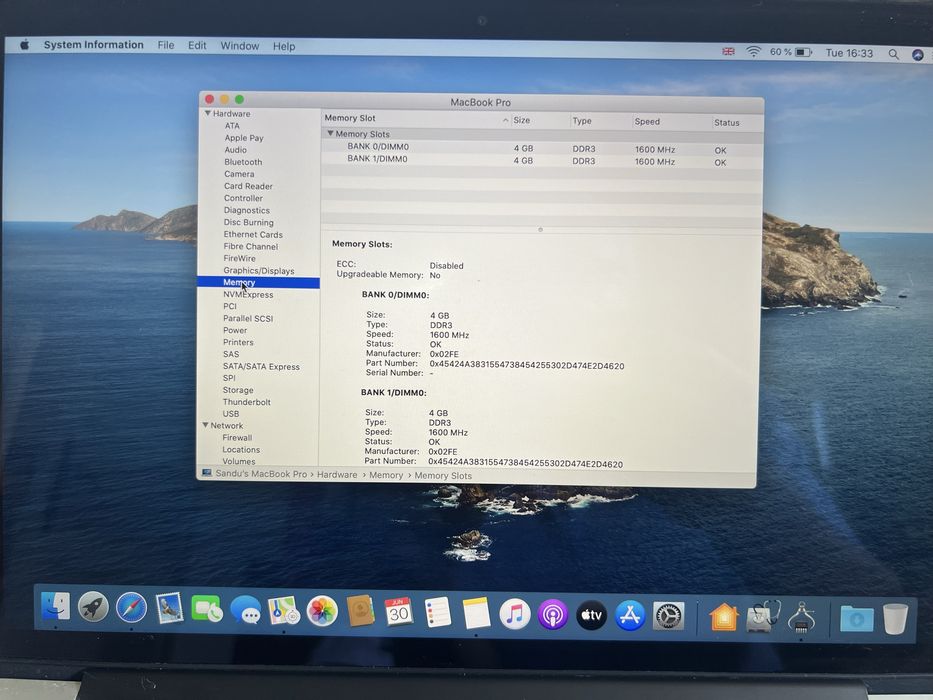Open the input source flag menu
The width and height of the screenshot is (933, 700).
728,51
